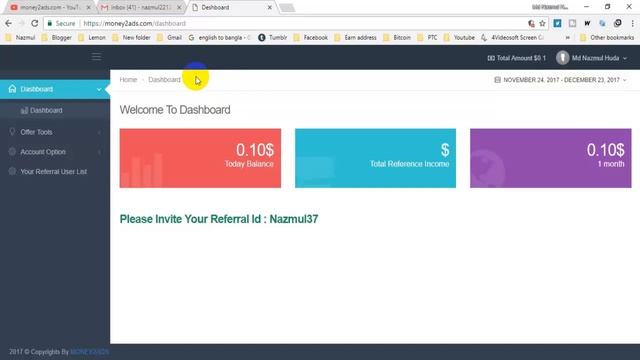The width and height of the screenshot is (640, 360).
Task: Open the Lemon bookmark folder
Action: point(92,38)
